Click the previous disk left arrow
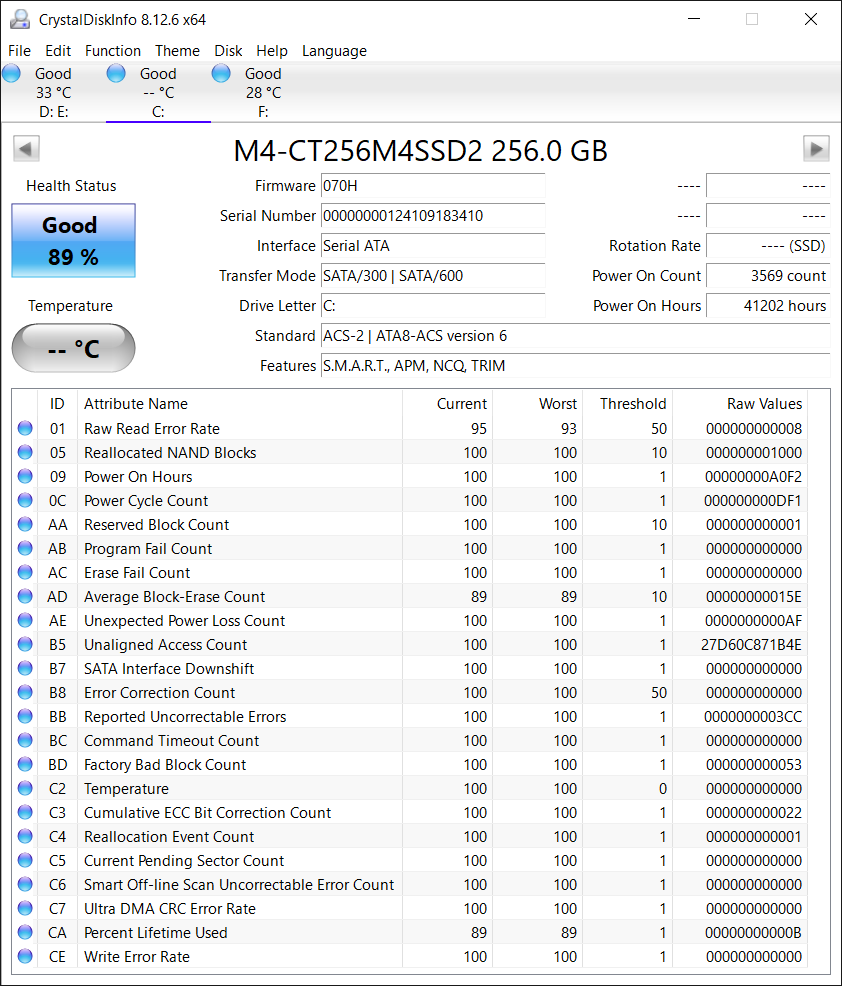Image resolution: width=842 pixels, height=986 pixels. coord(26,149)
